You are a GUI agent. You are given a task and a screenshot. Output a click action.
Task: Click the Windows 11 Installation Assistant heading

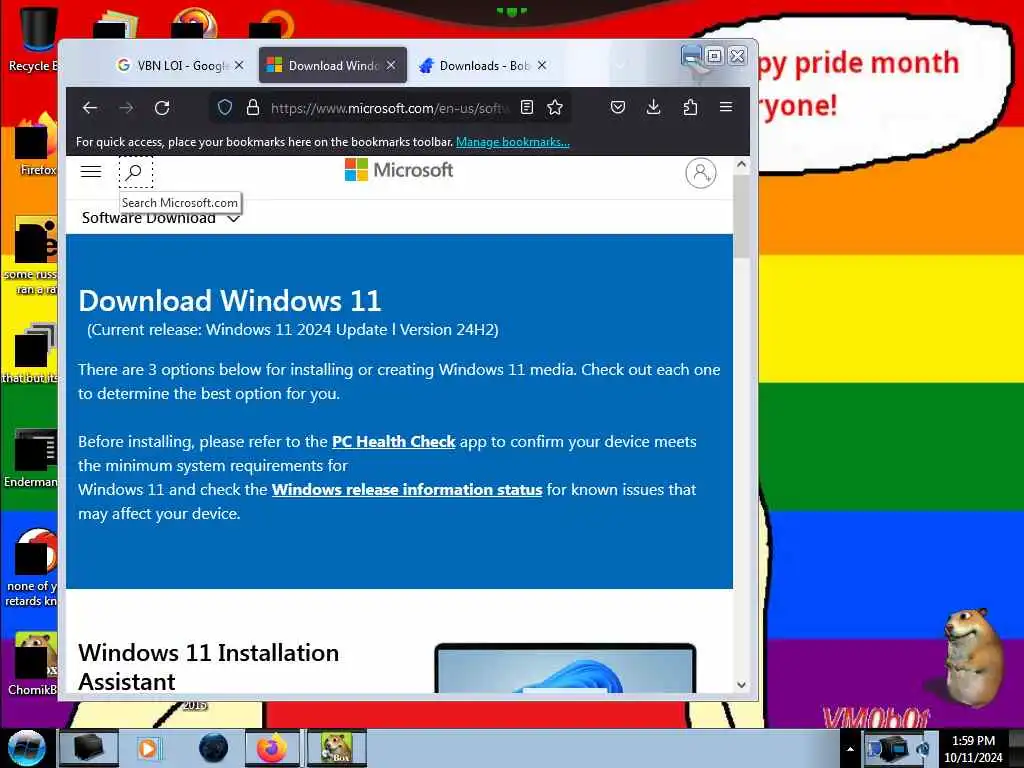(208, 667)
